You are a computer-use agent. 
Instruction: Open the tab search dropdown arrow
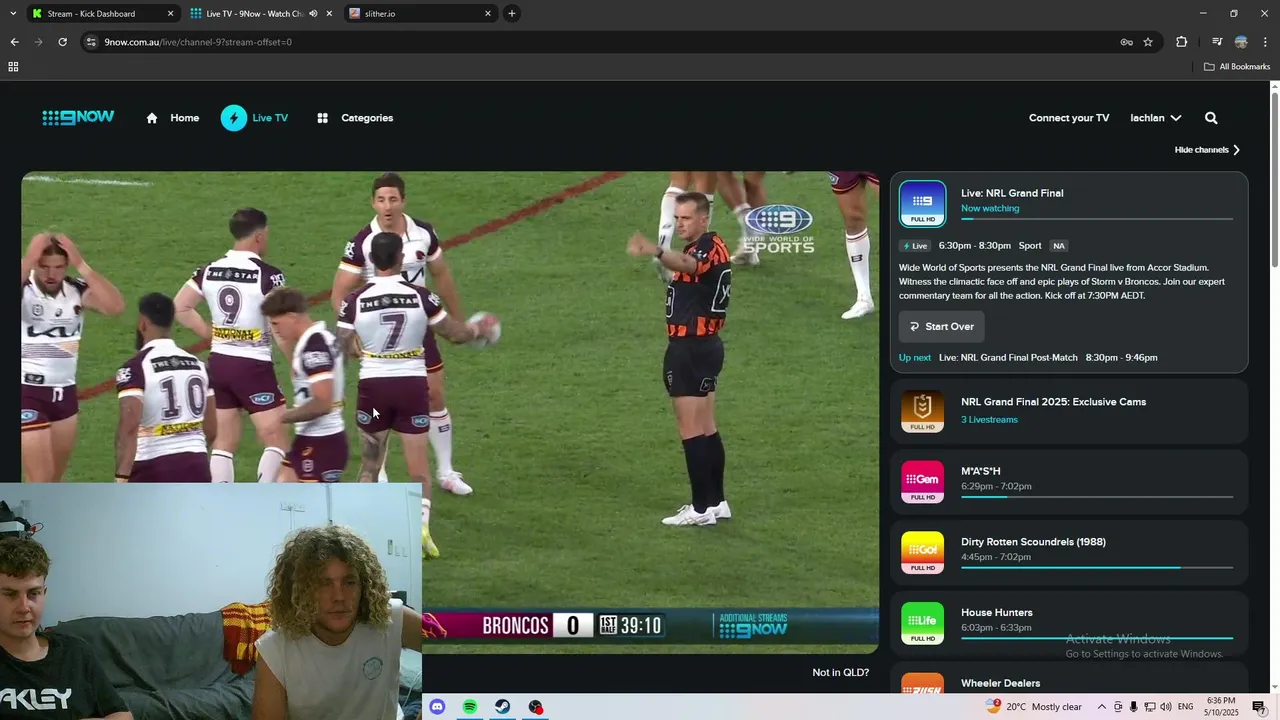point(13,14)
